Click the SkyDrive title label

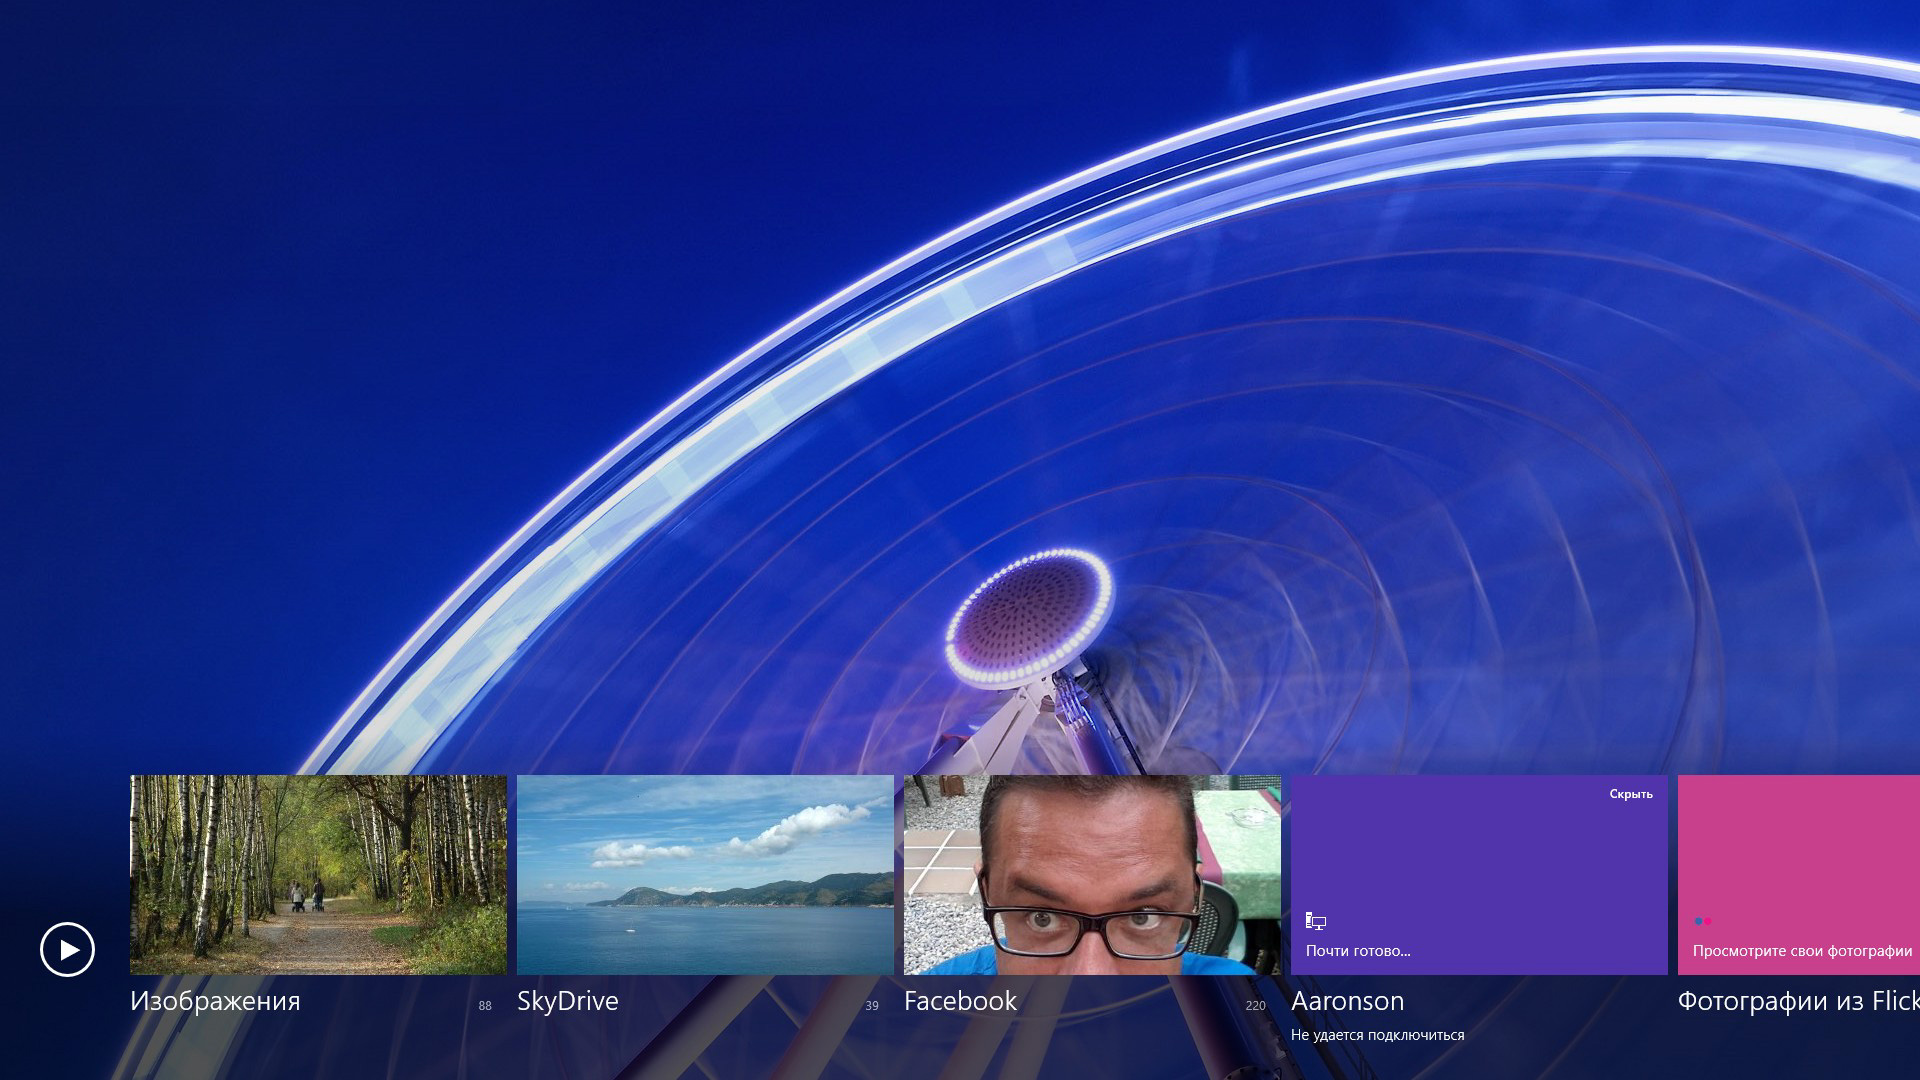tap(567, 1001)
